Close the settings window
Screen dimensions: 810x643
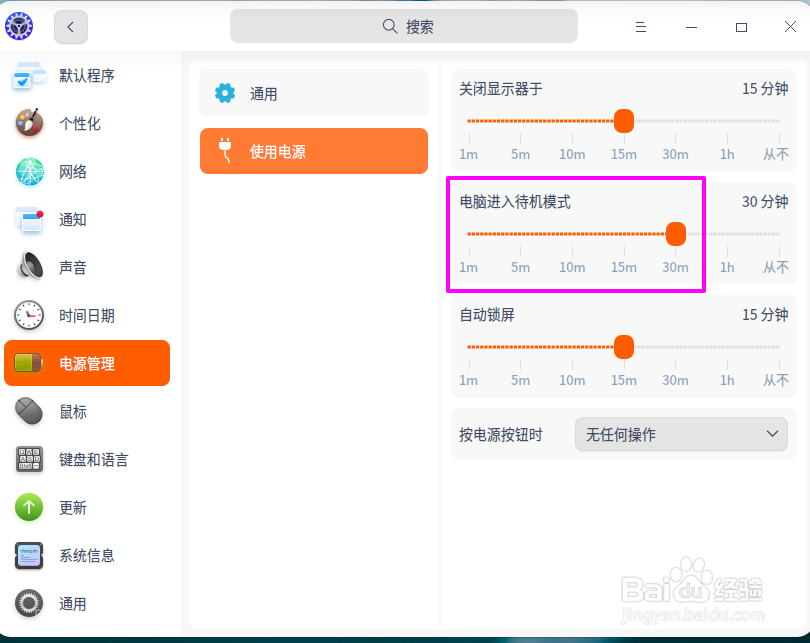click(x=790, y=27)
